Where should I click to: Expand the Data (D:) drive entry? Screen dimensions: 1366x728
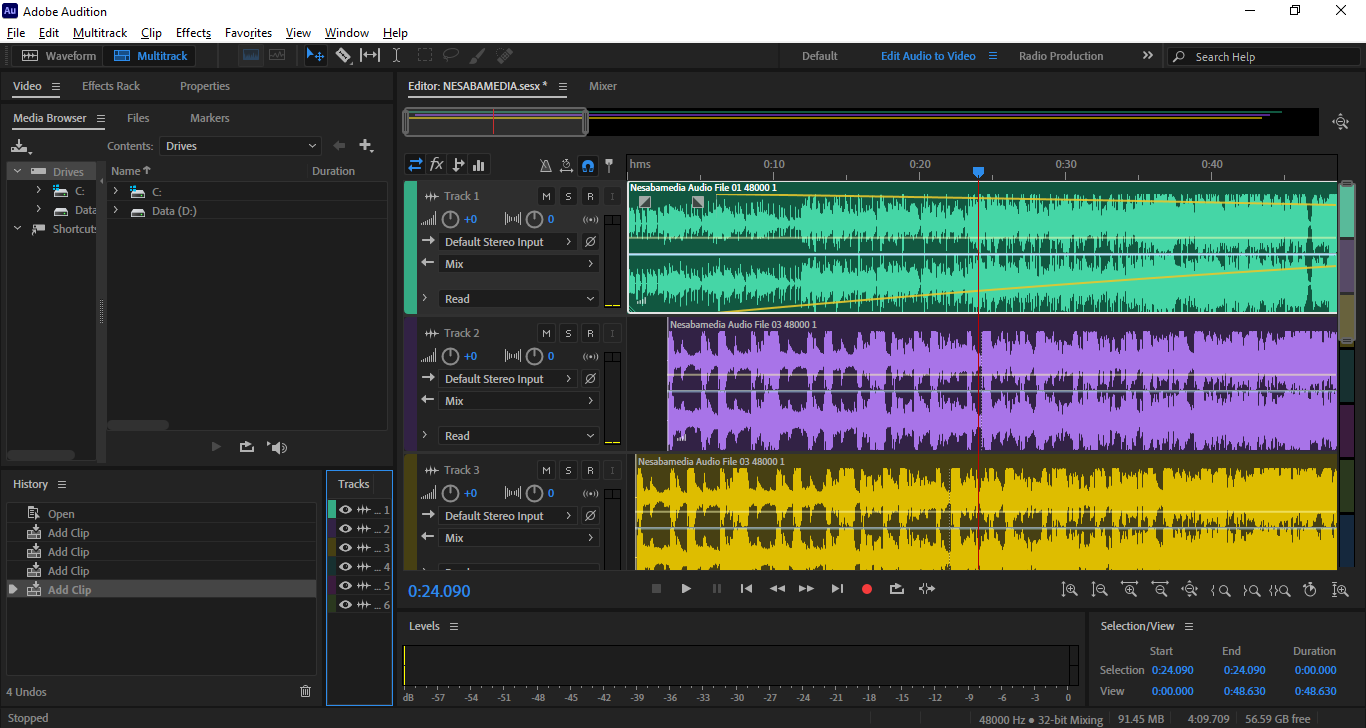point(116,211)
